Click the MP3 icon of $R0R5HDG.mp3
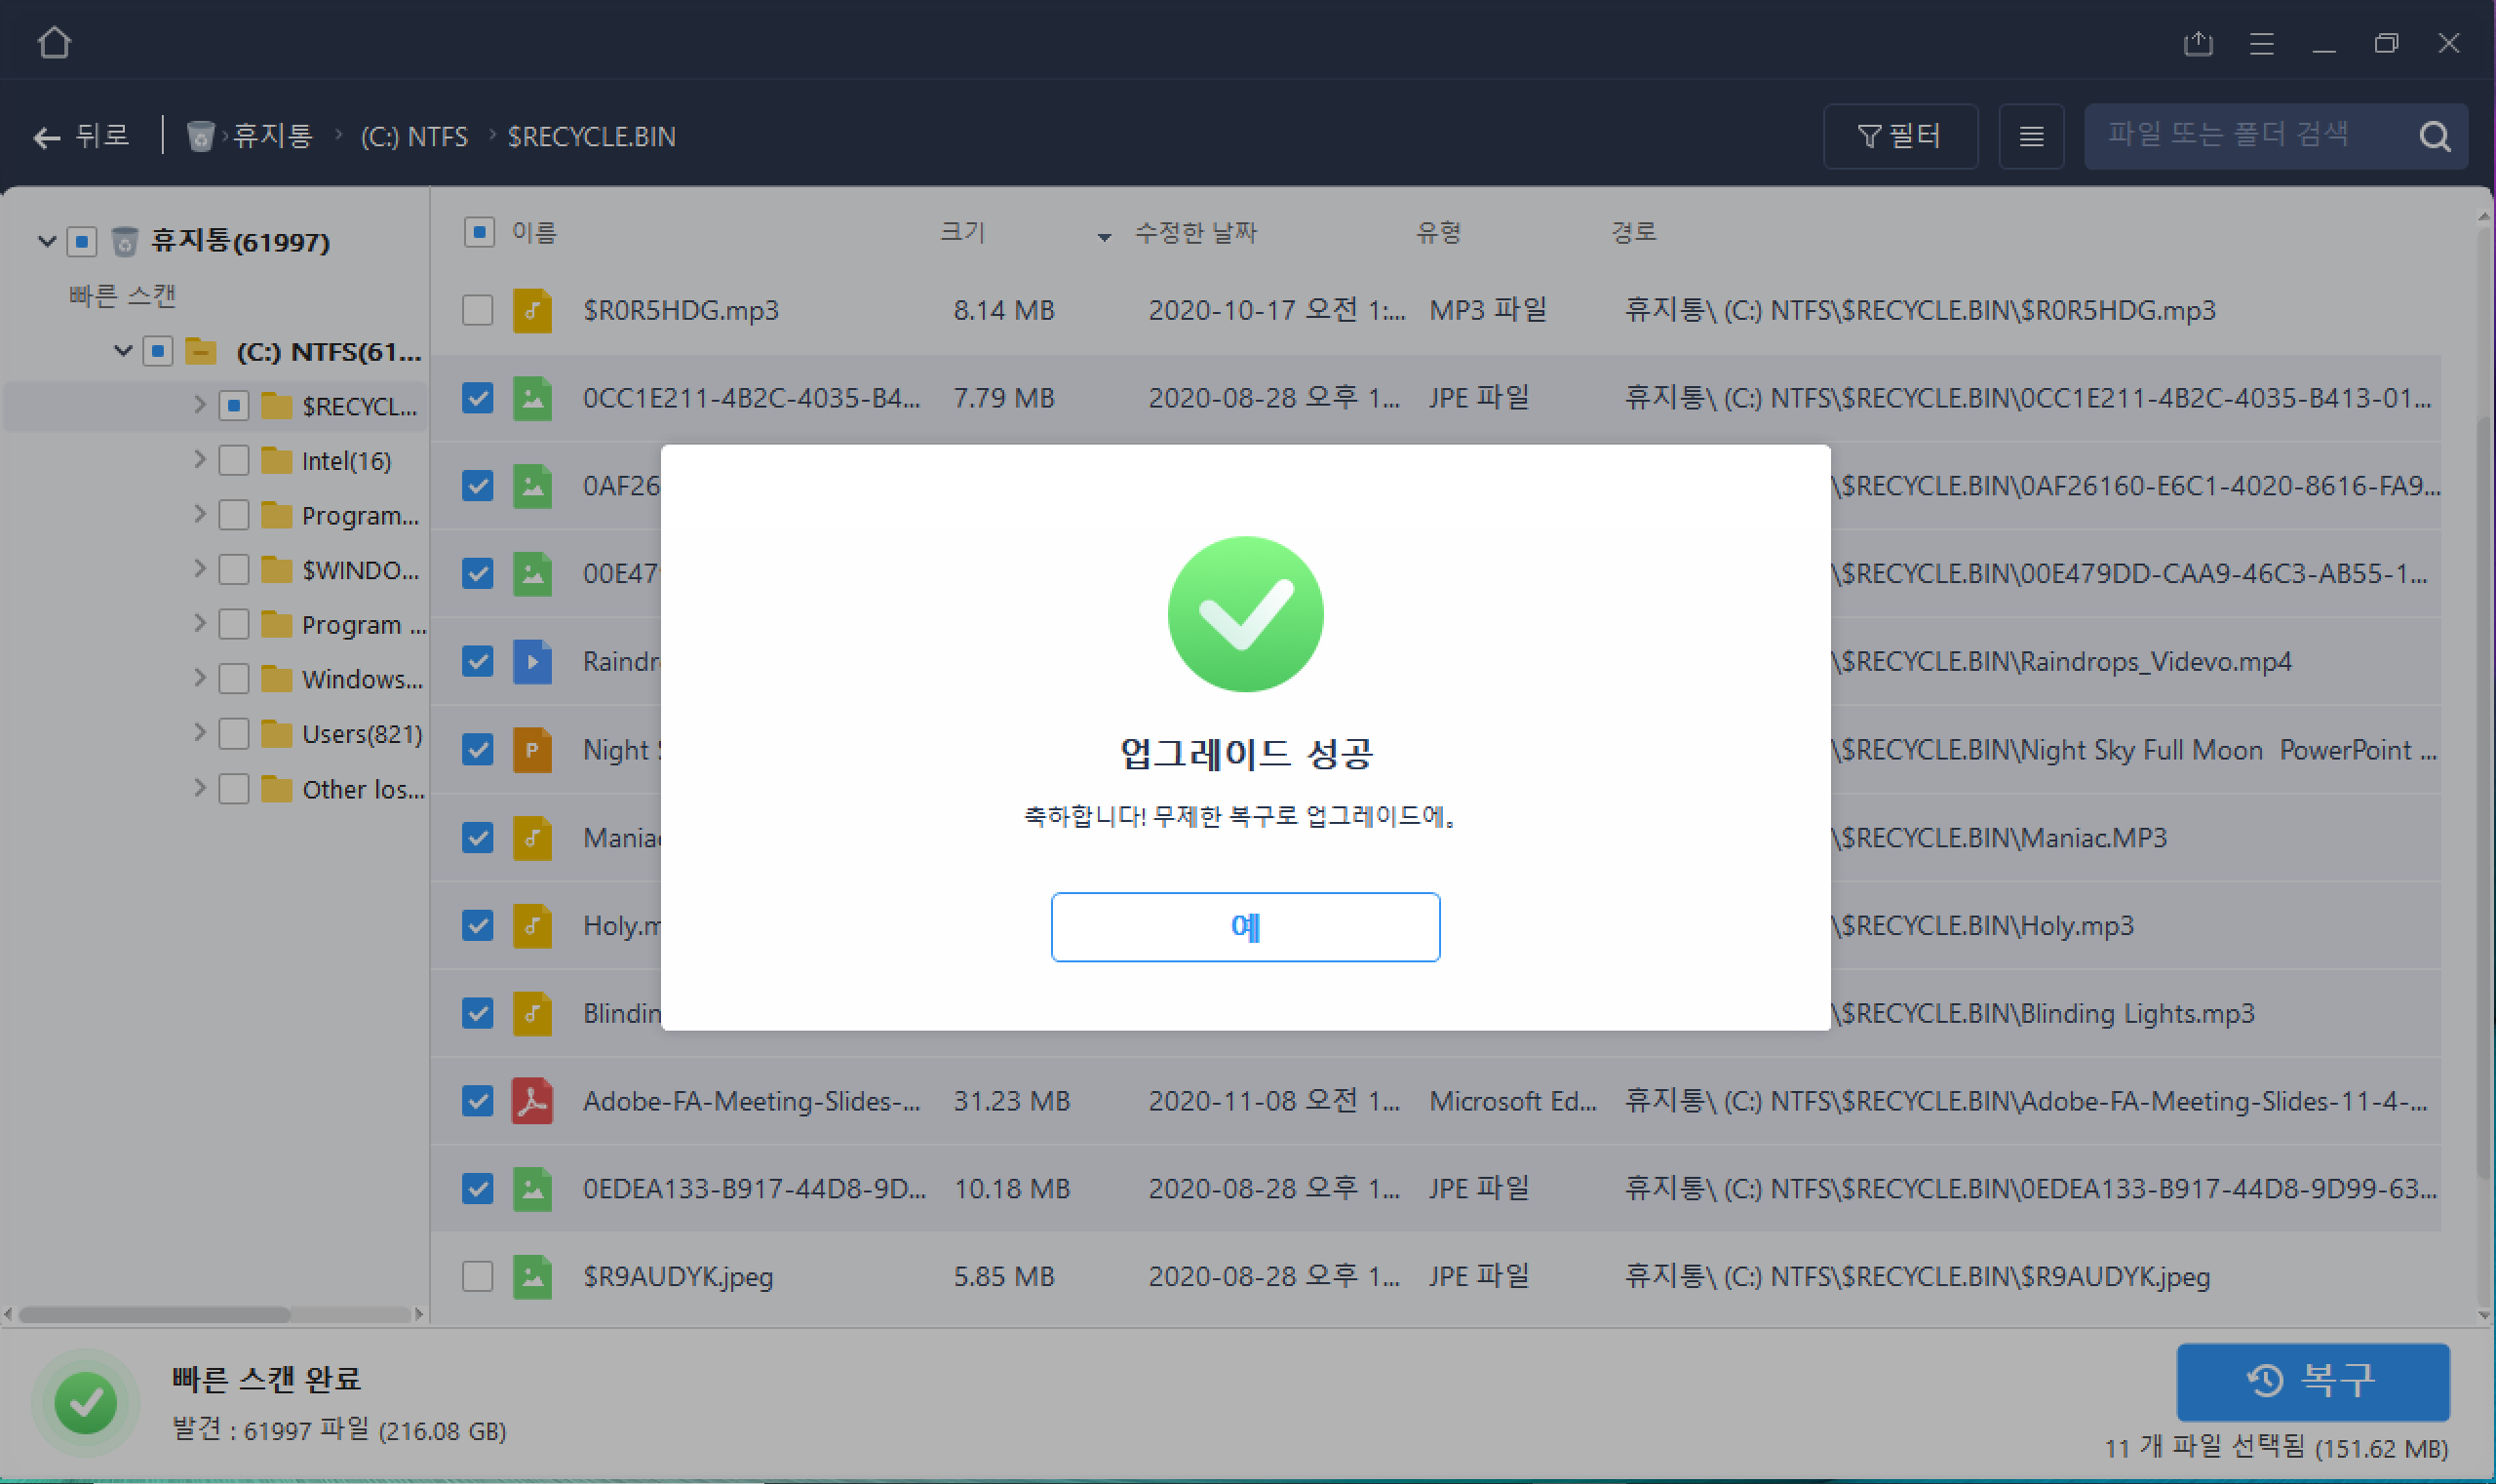Screen dimensions: 2496x1484 pyautogui.click(x=532, y=310)
